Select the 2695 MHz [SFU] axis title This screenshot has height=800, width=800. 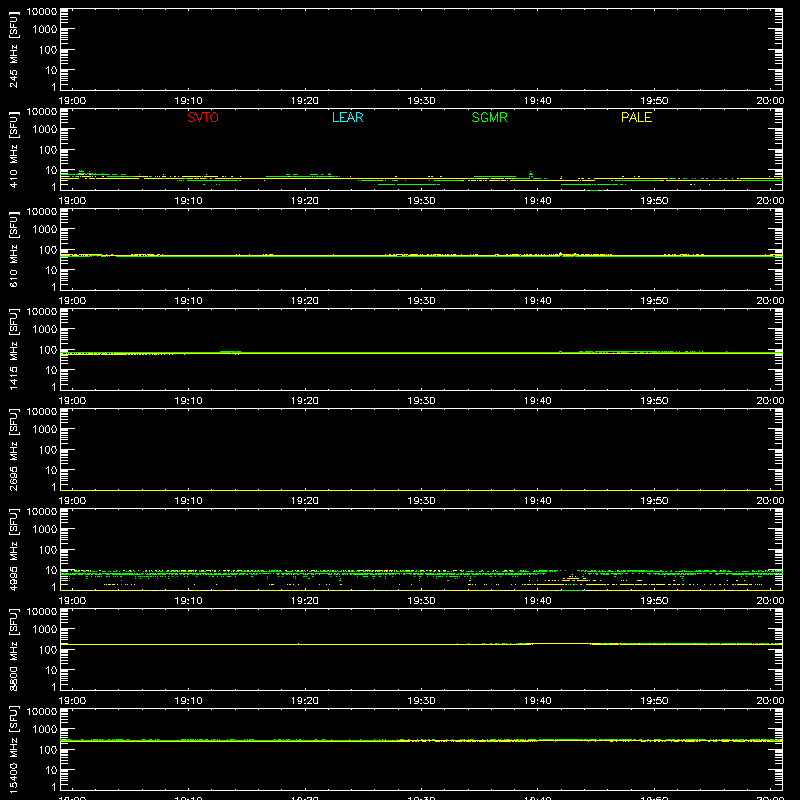click(x=13, y=450)
